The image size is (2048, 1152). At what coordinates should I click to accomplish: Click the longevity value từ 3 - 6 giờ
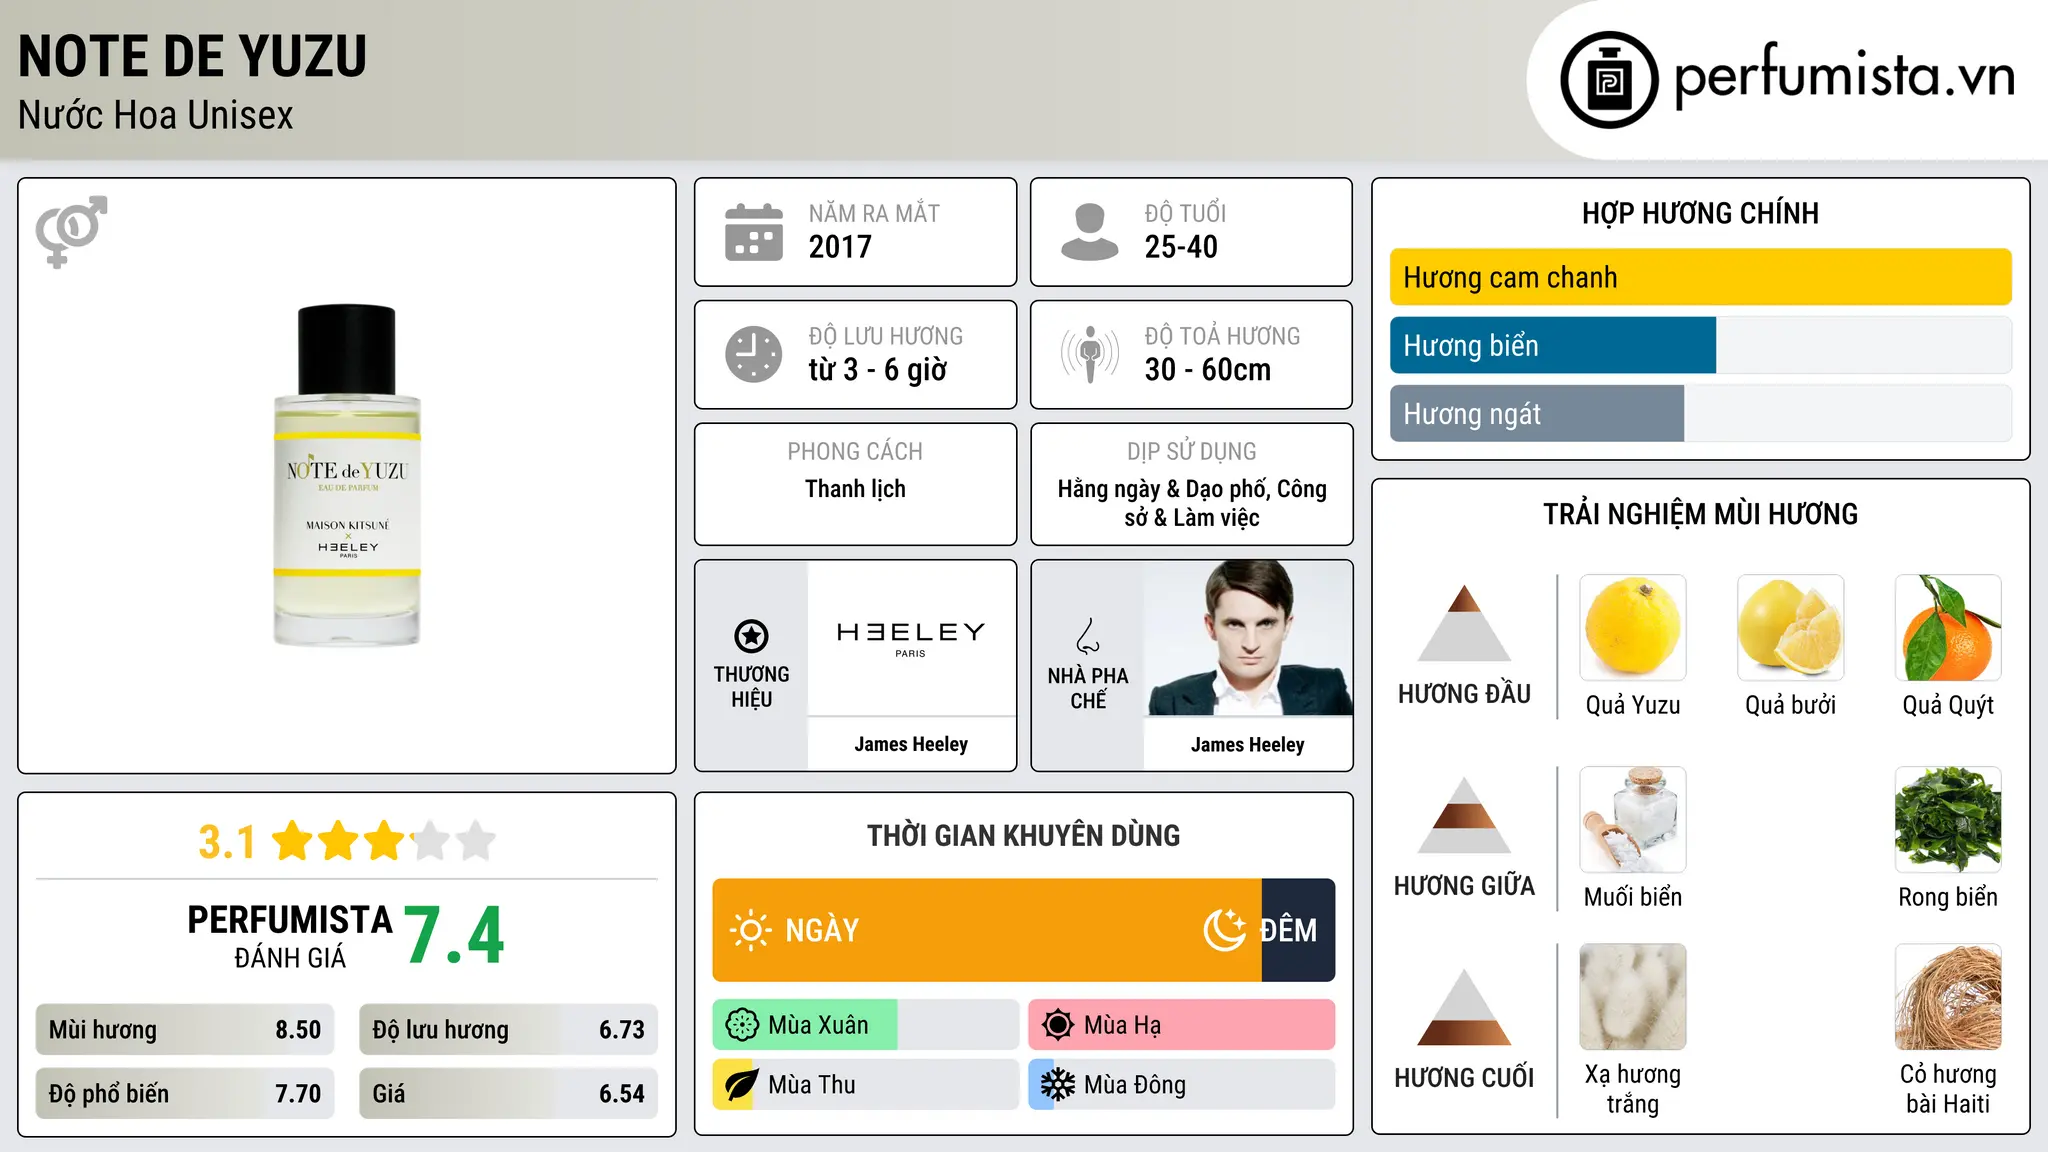tap(878, 370)
